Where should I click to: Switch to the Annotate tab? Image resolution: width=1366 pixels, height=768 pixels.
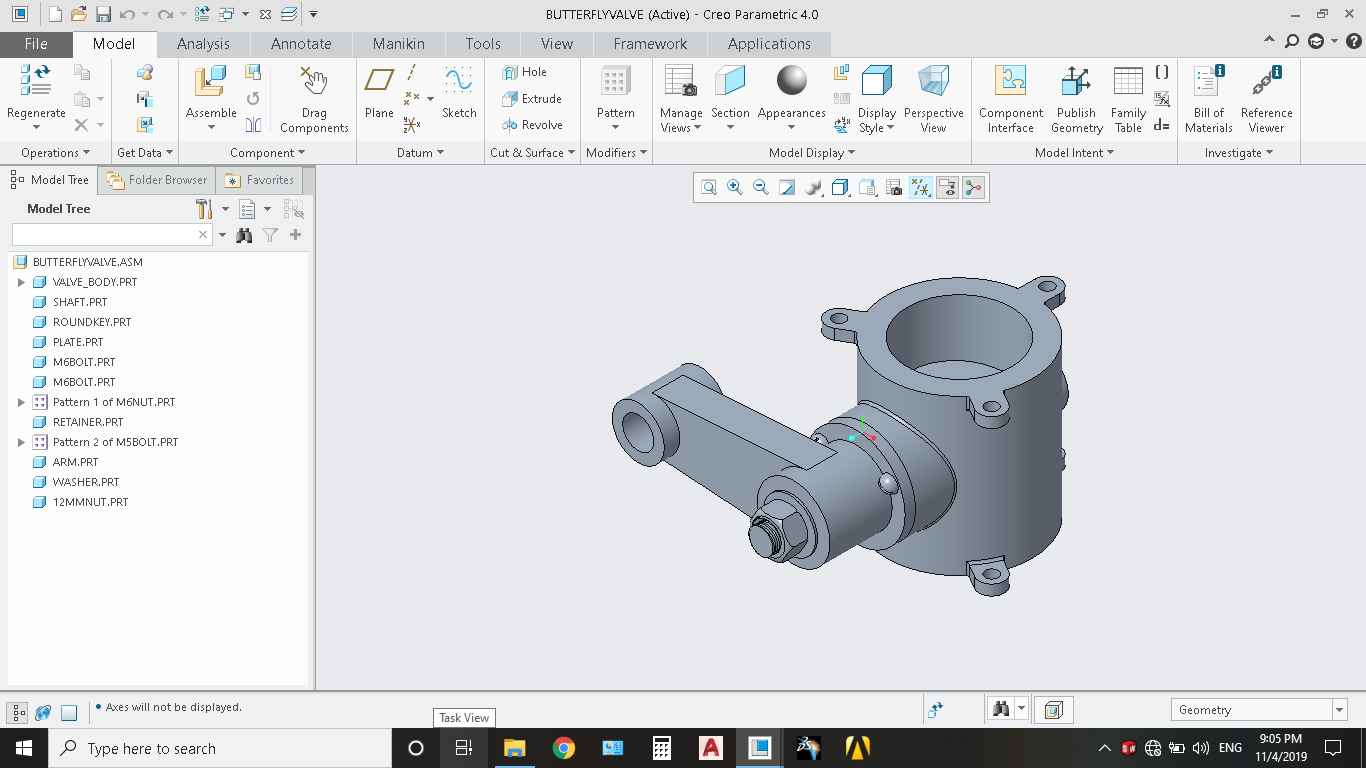point(301,44)
